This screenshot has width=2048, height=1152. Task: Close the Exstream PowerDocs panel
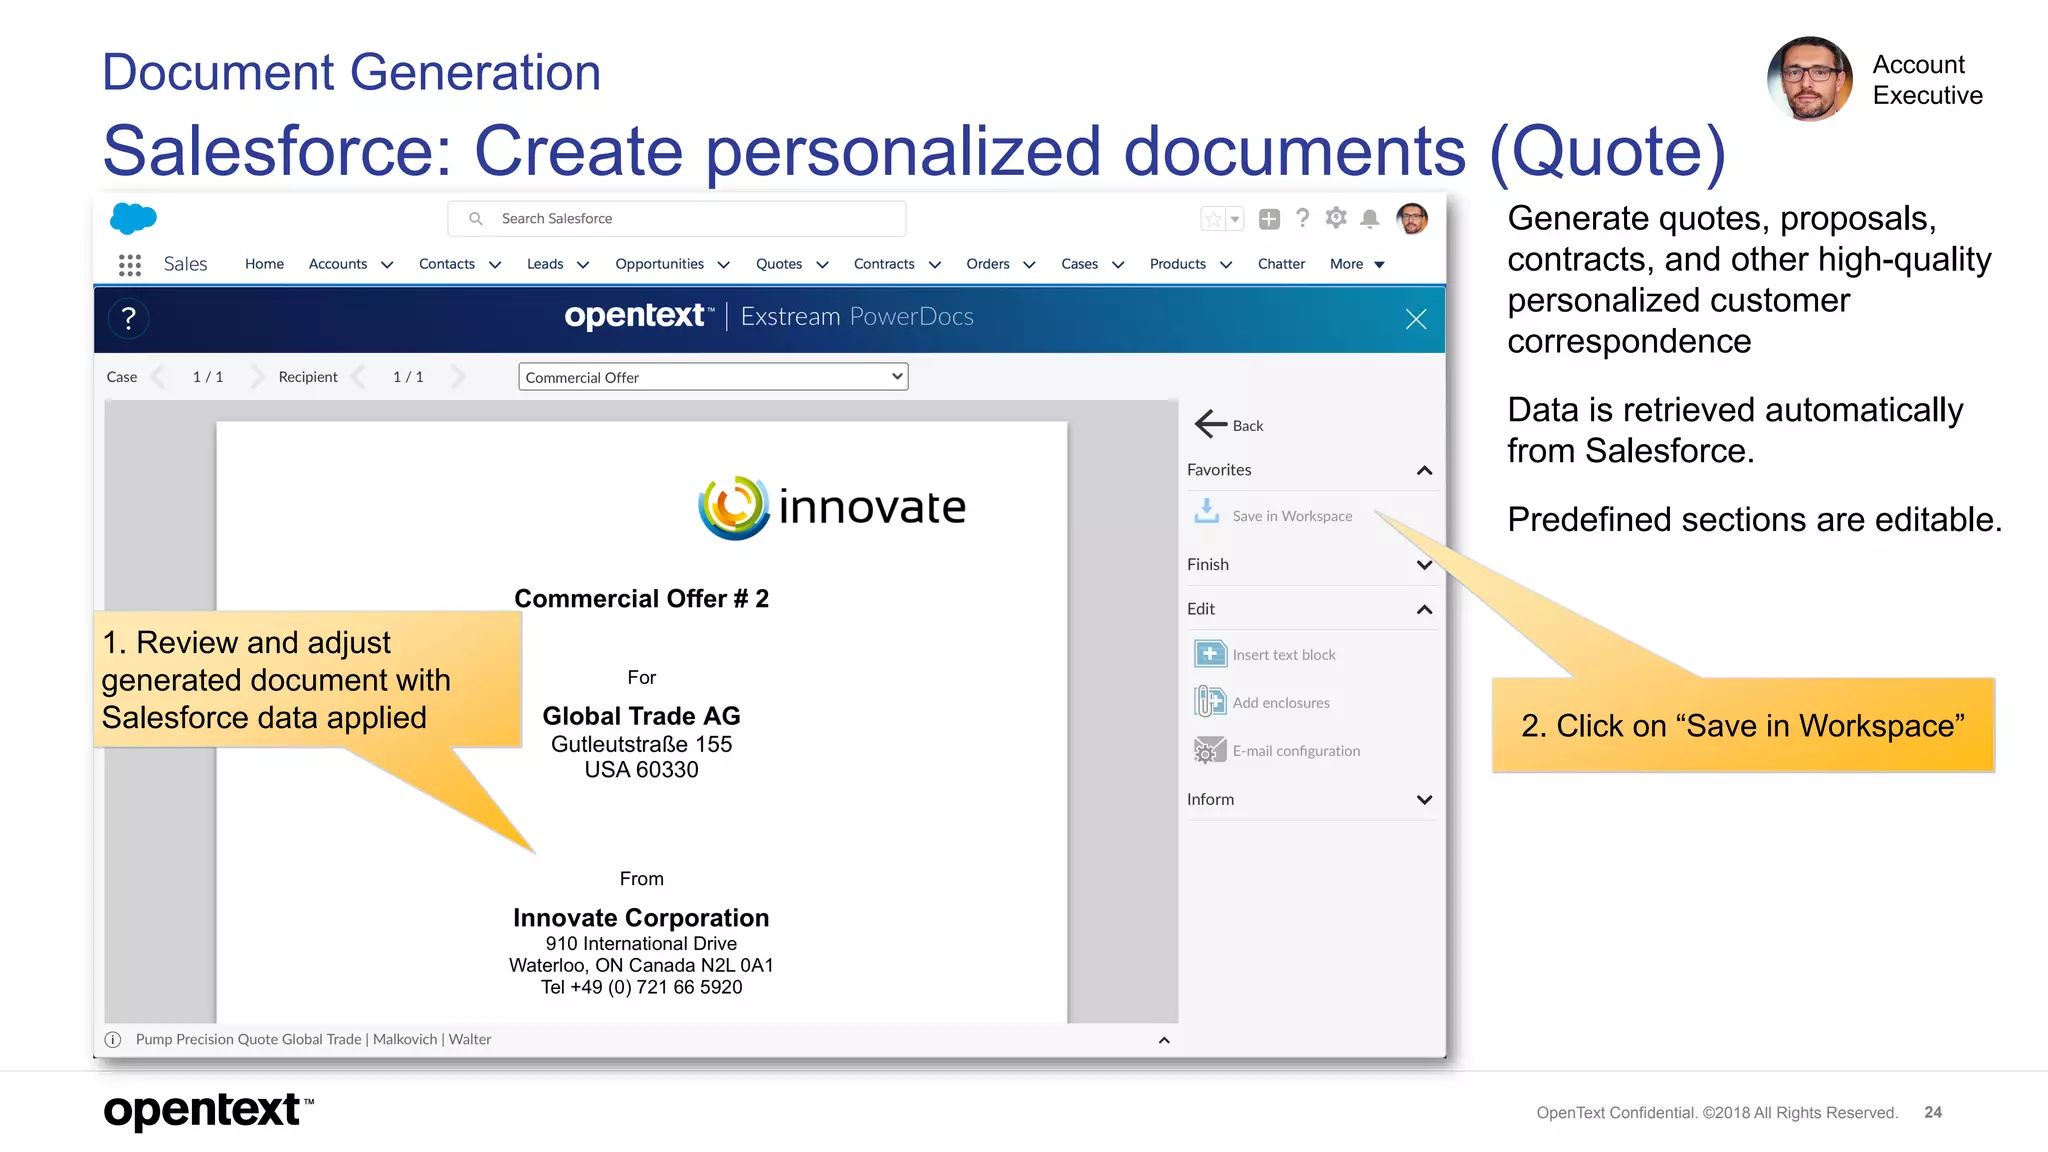click(1415, 319)
